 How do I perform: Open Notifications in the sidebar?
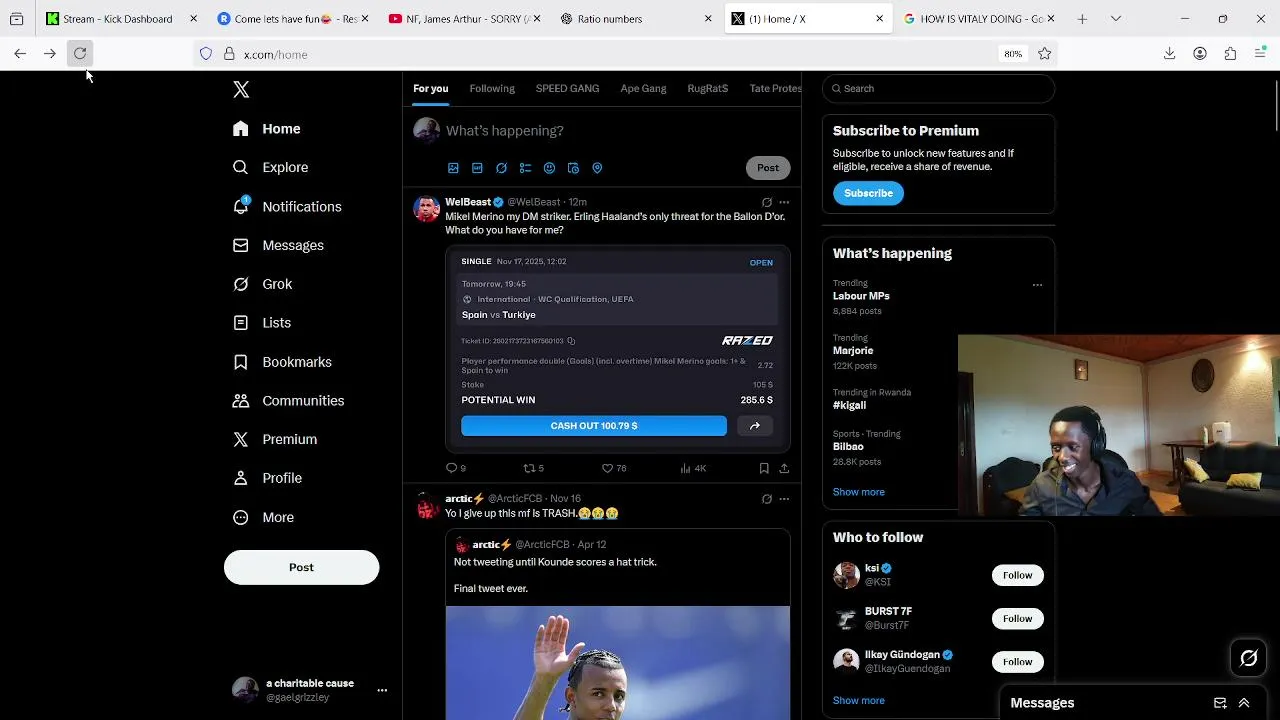coord(288,206)
